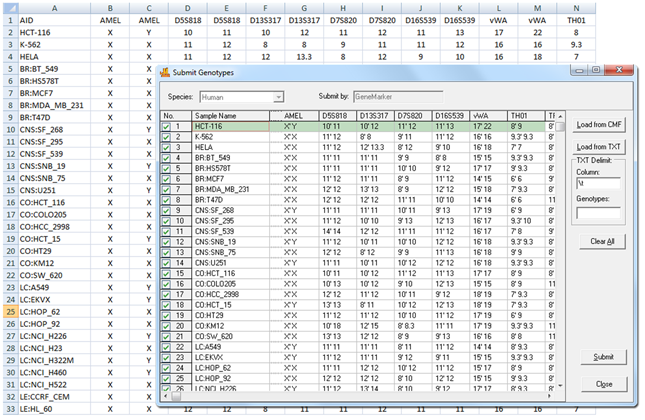Uncheck the checkbox for row 1 HCT-116

[166, 127]
